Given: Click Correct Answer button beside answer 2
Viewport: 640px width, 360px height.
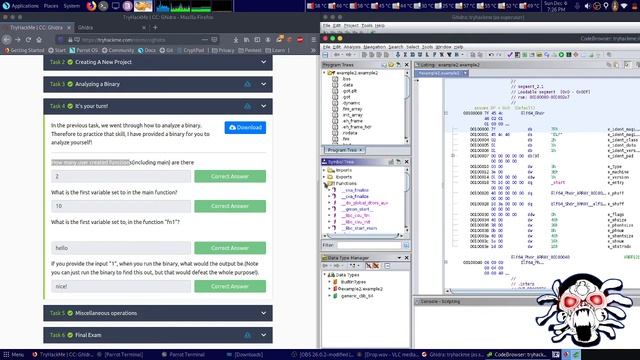Looking at the screenshot, I should [x=230, y=176].
